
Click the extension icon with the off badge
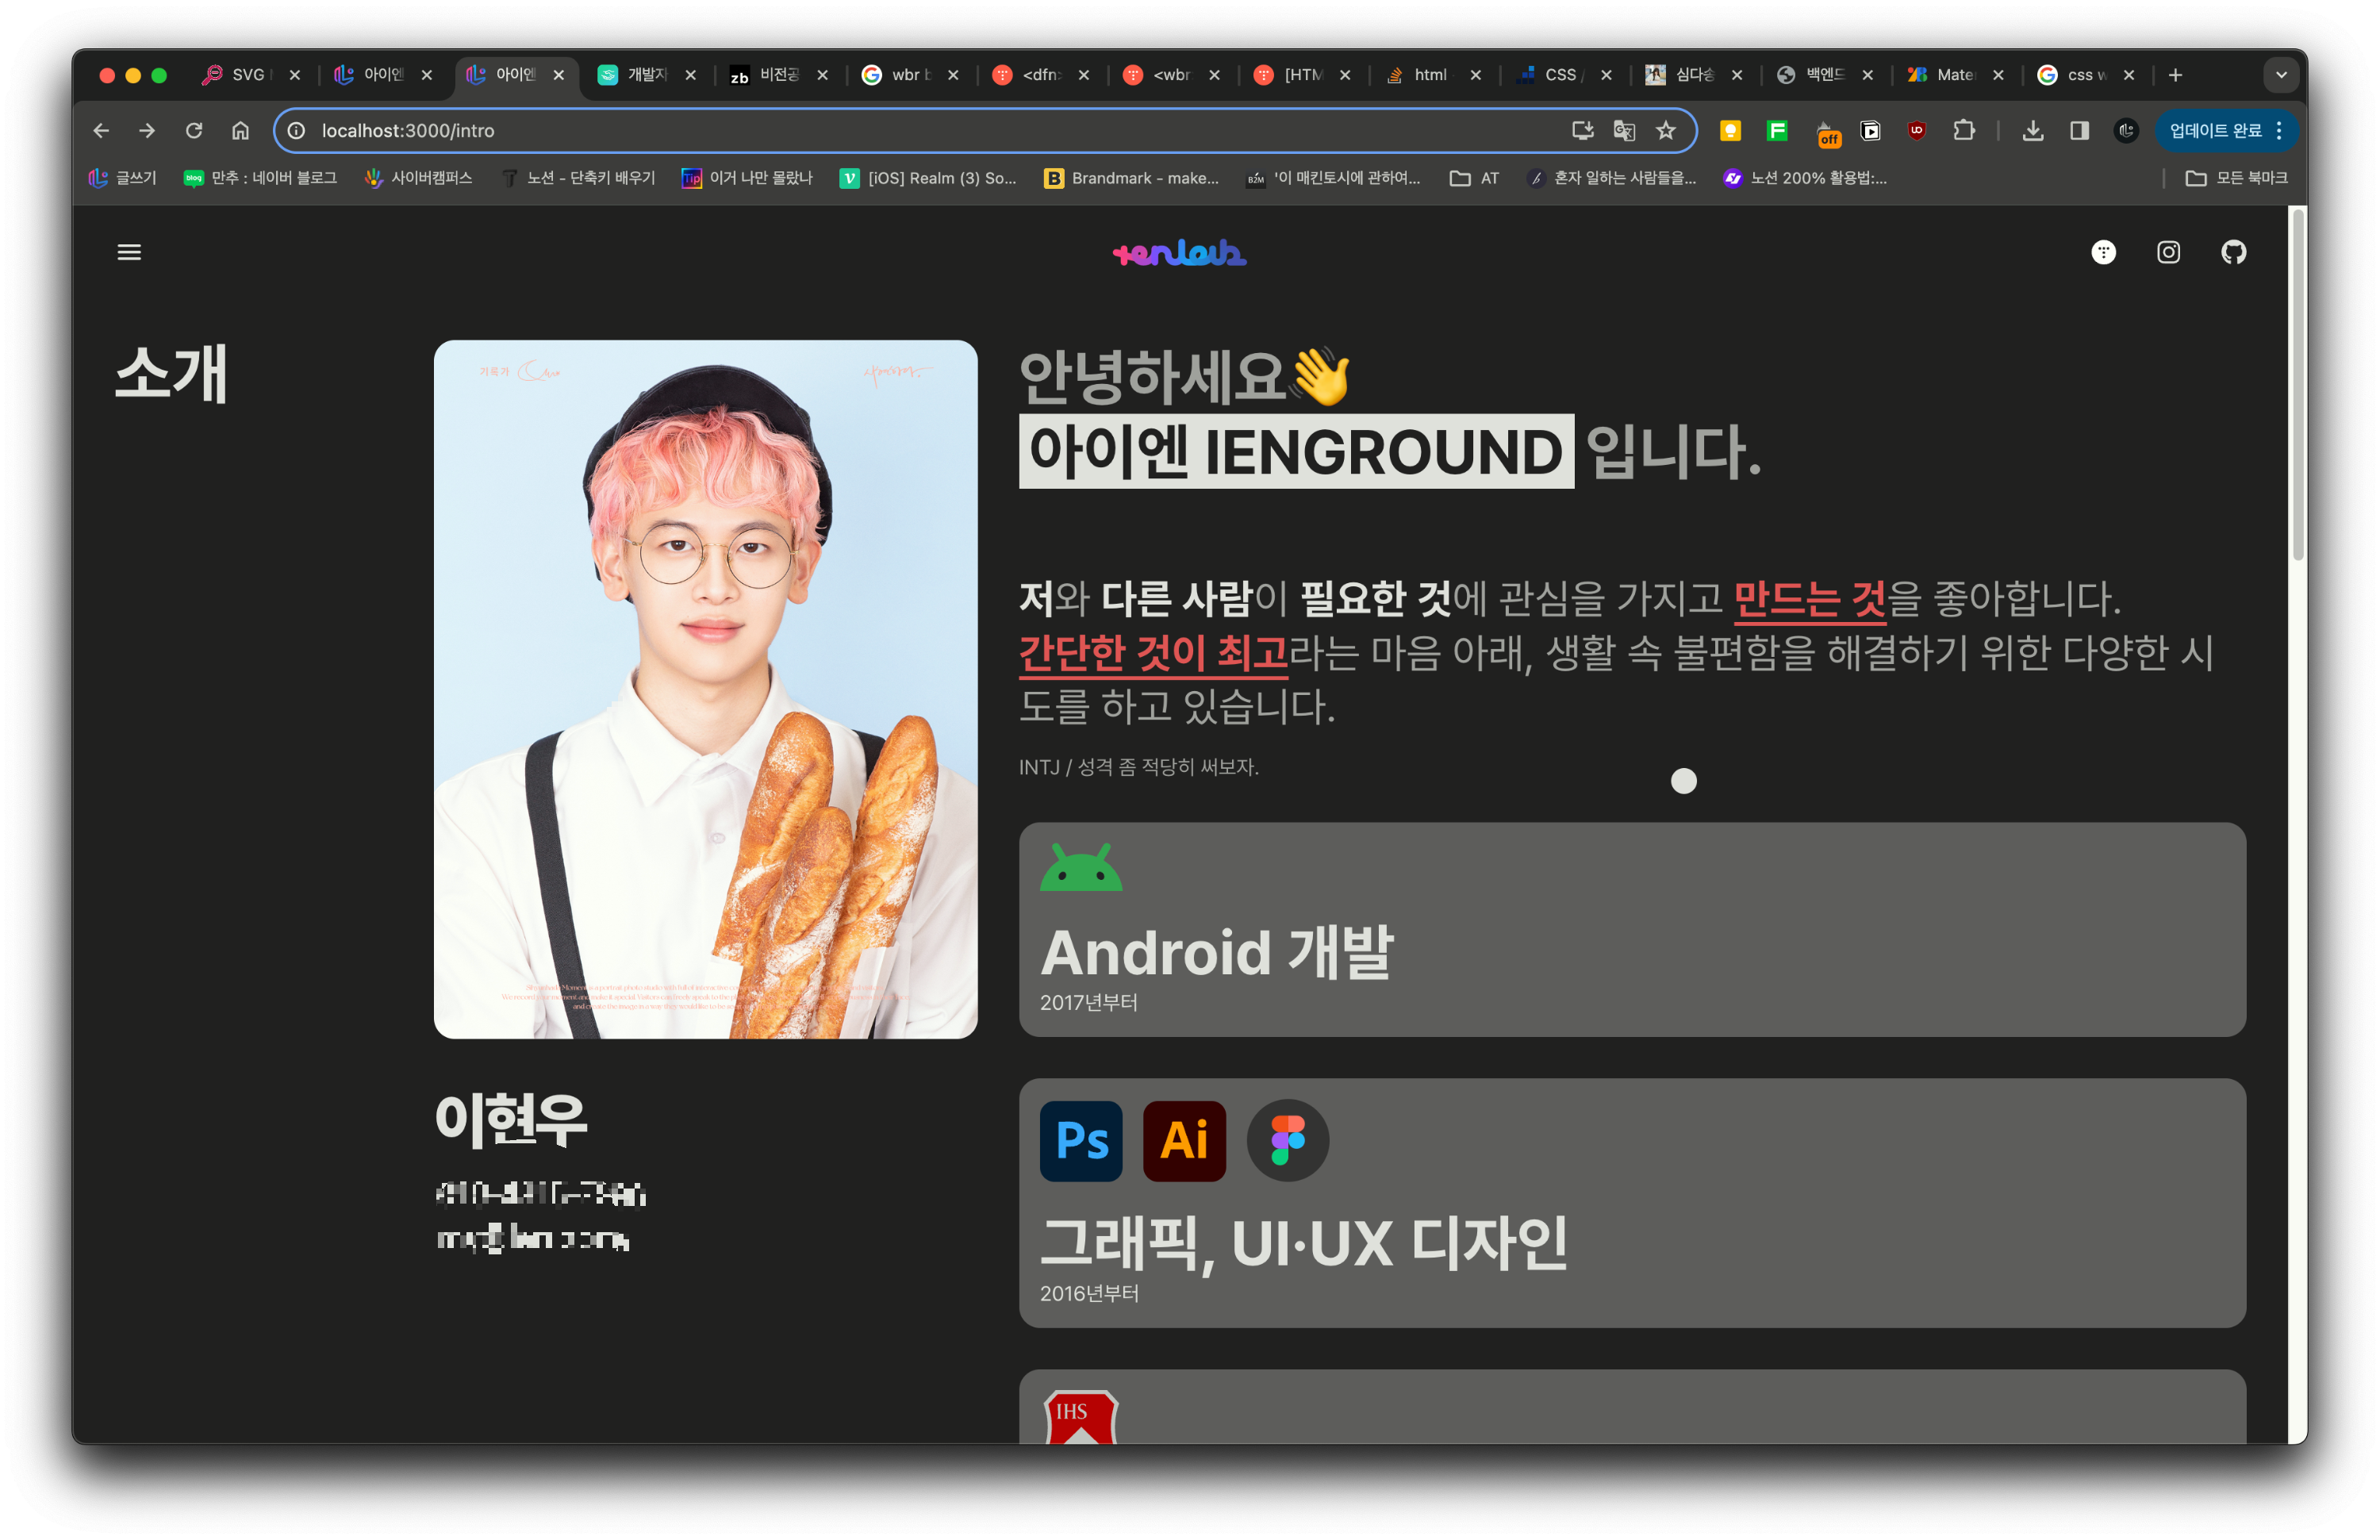click(x=1826, y=132)
